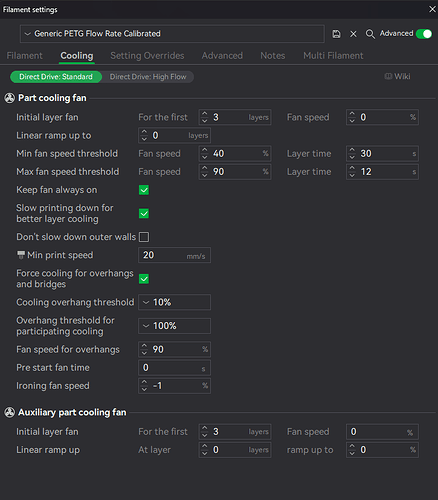
Task: Open the settings search magnifier icon
Action: click(370, 34)
